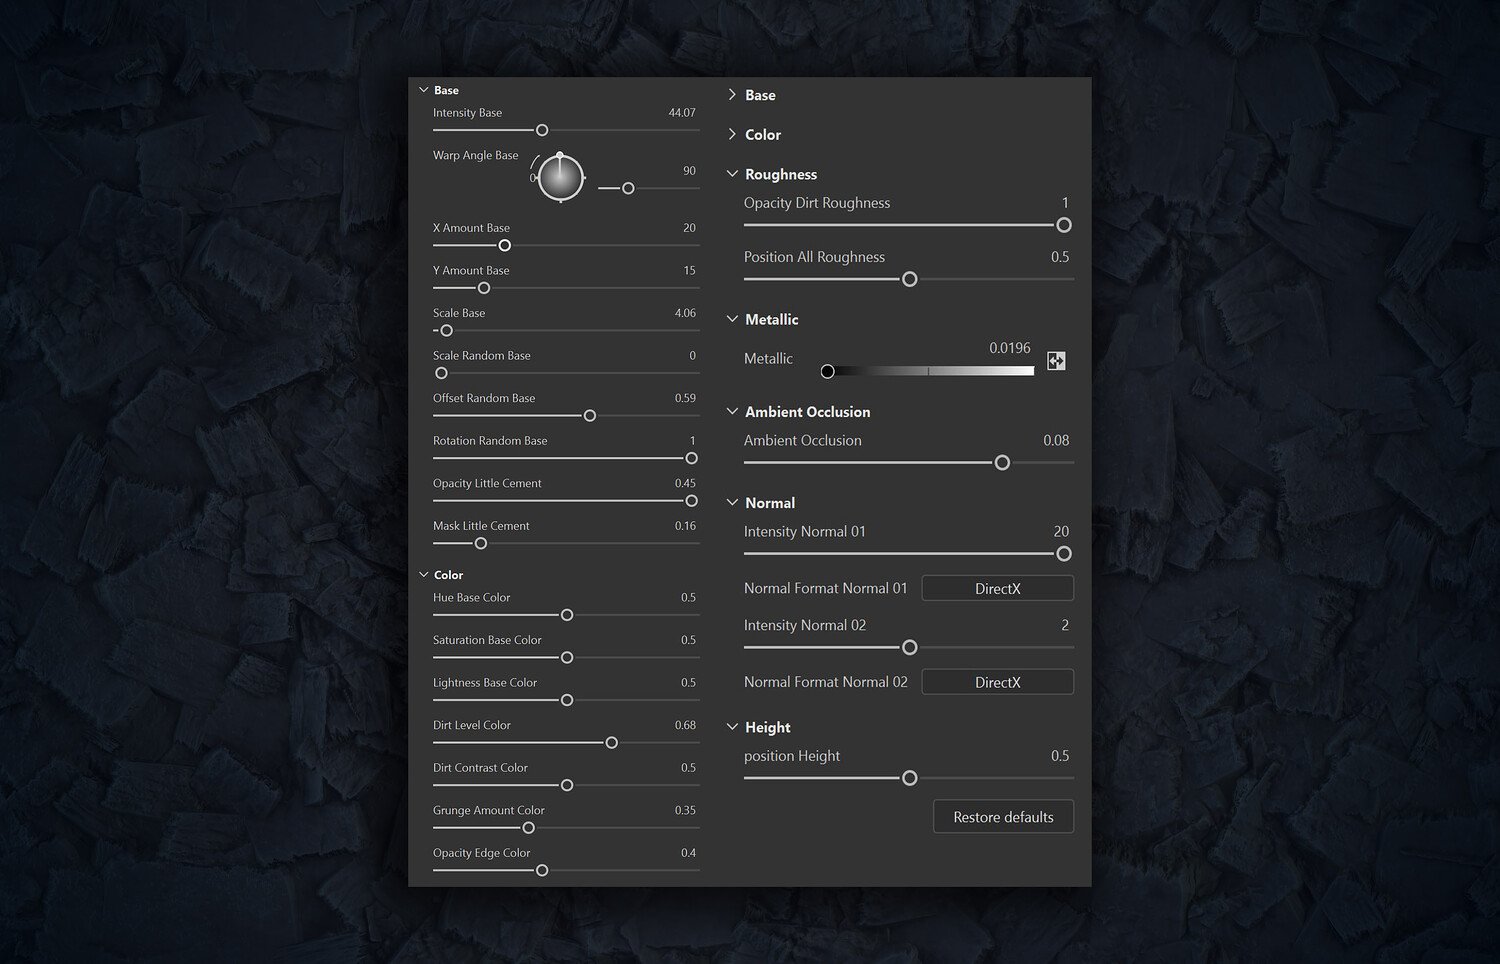Click the Y Amount Base value 15

[689, 271]
